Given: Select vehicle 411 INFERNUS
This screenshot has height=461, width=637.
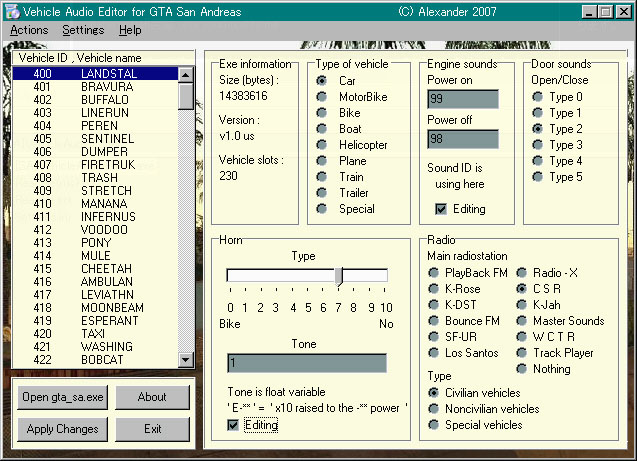Looking at the screenshot, I should click(x=95, y=216).
